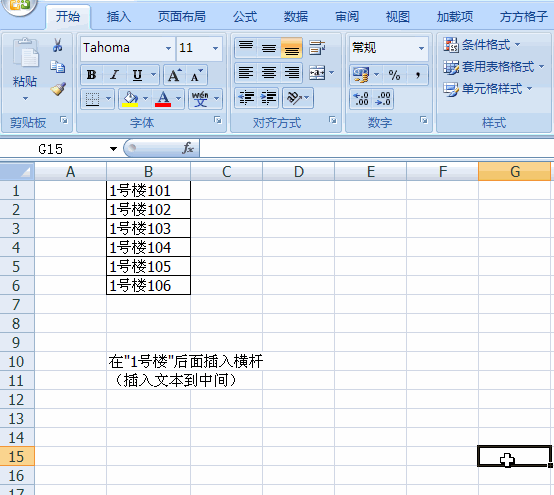Click the Cut scissors icon

point(58,45)
